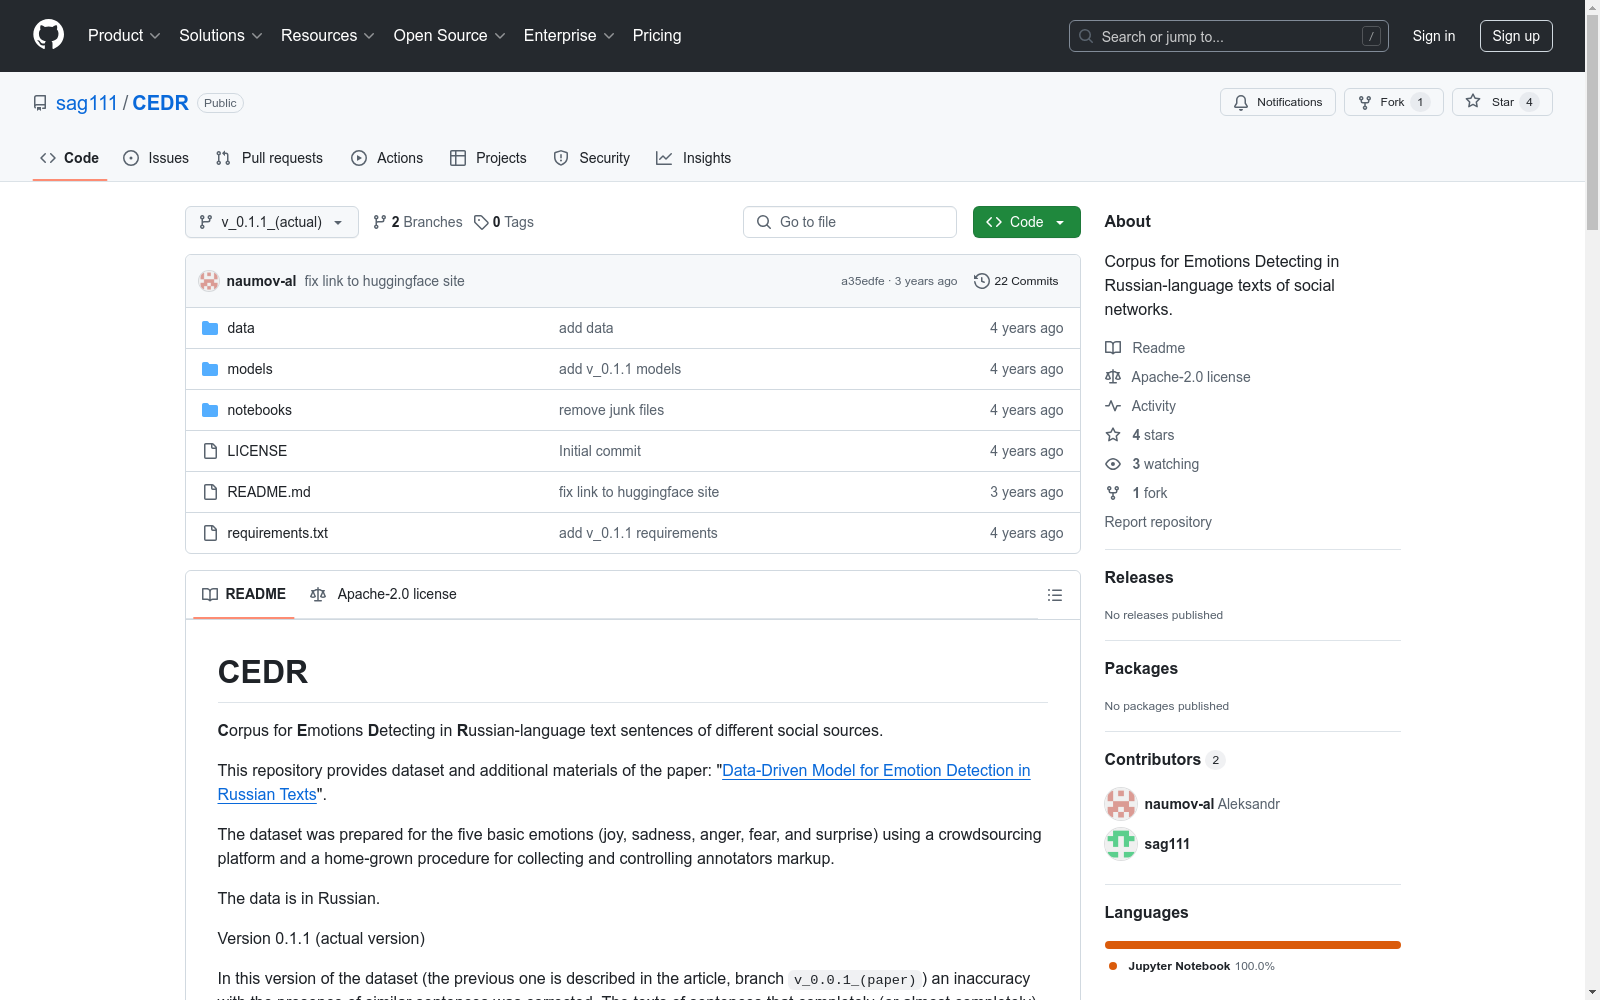Expand the Solutions menu

point(221,36)
